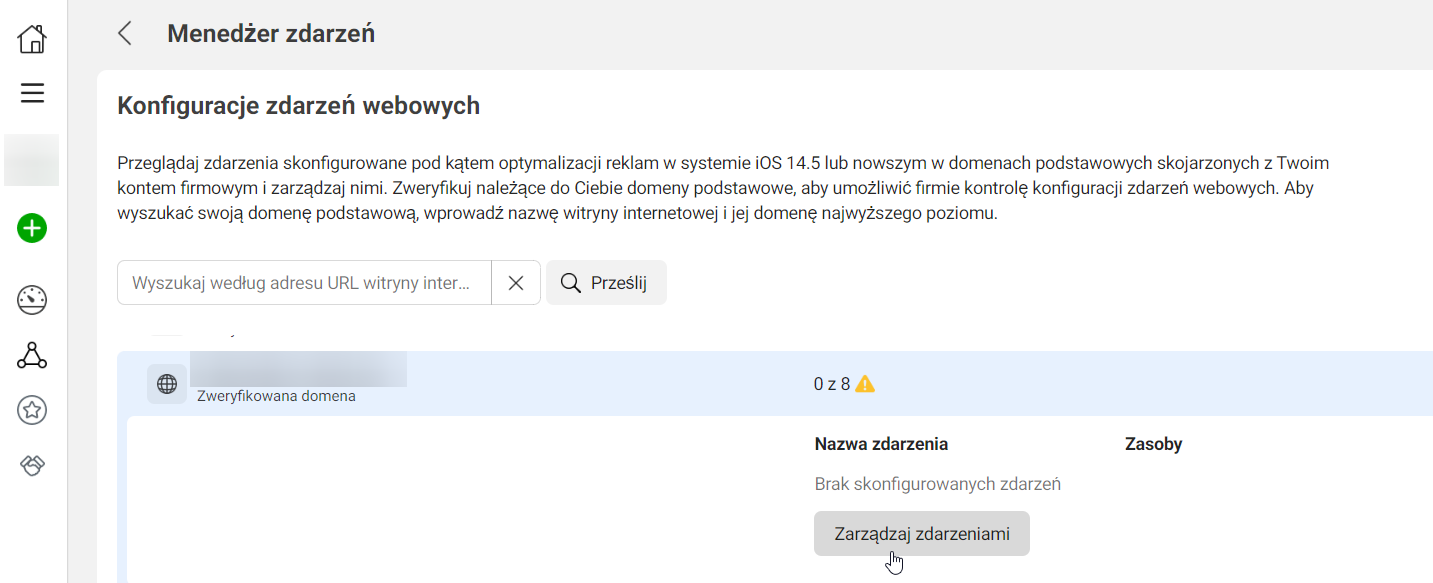Click the tags settings icon in sidebar
This screenshot has height=583, width=1433.
coord(31,465)
